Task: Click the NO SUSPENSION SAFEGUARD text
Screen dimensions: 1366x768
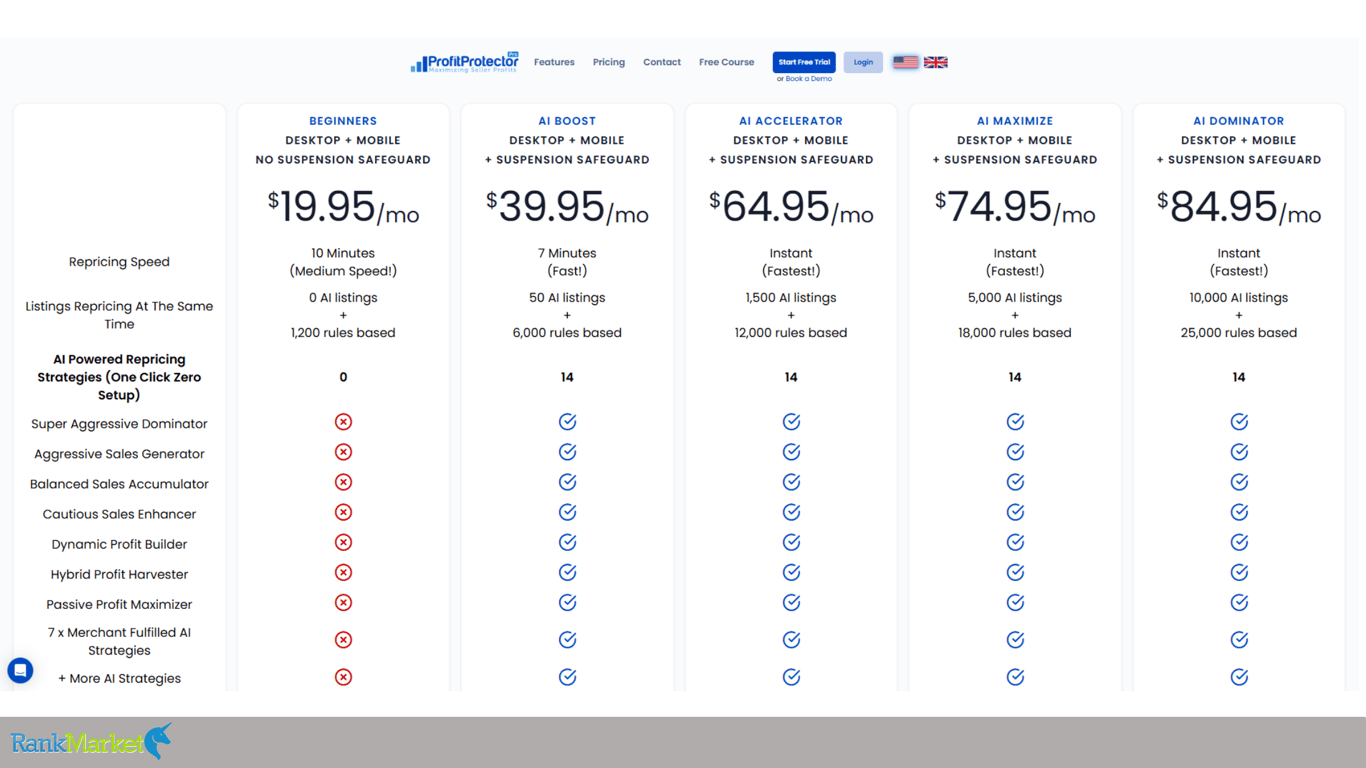Action: pyautogui.click(x=343, y=160)
